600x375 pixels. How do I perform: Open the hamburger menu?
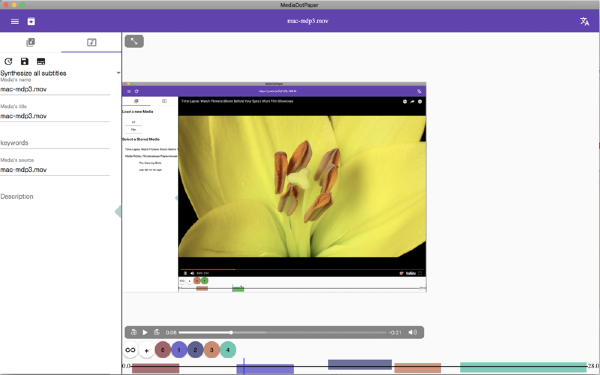coord(15,21)
